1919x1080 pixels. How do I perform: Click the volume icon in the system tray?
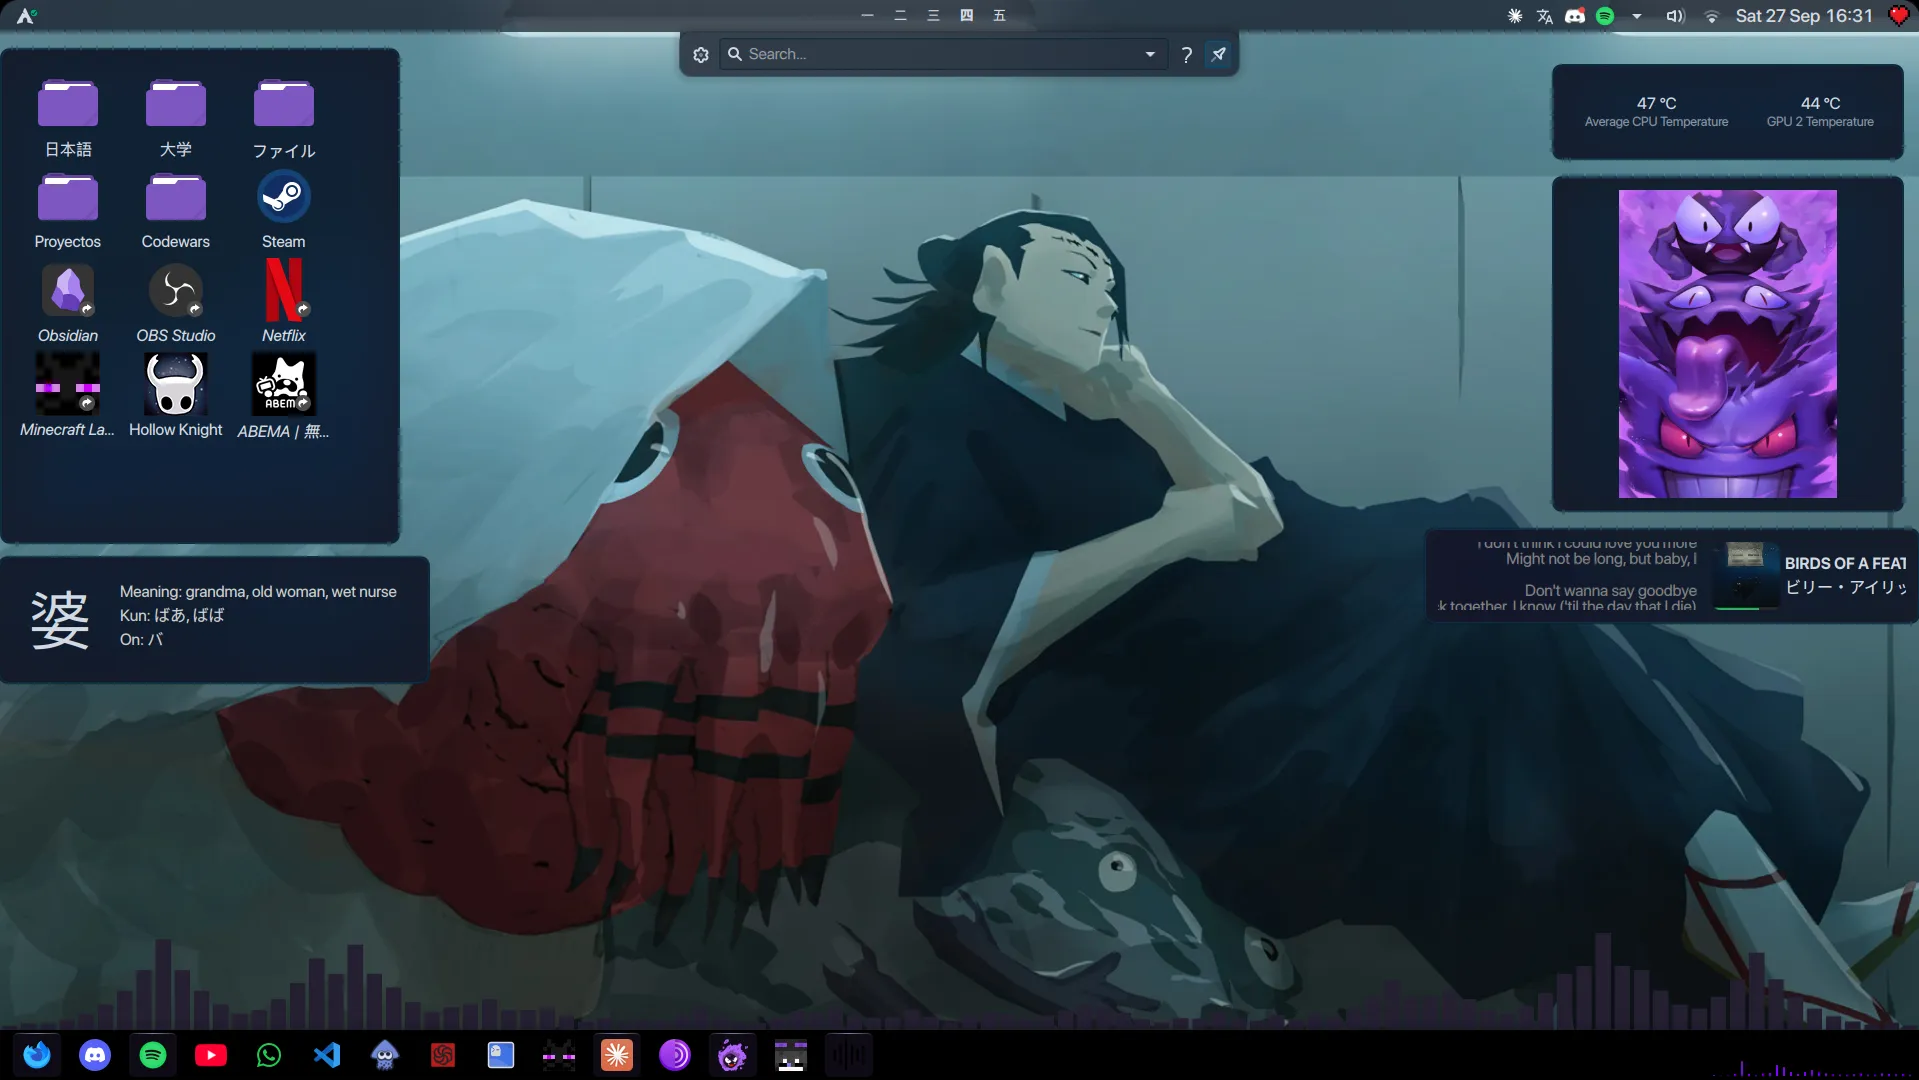coord(1675,16)
